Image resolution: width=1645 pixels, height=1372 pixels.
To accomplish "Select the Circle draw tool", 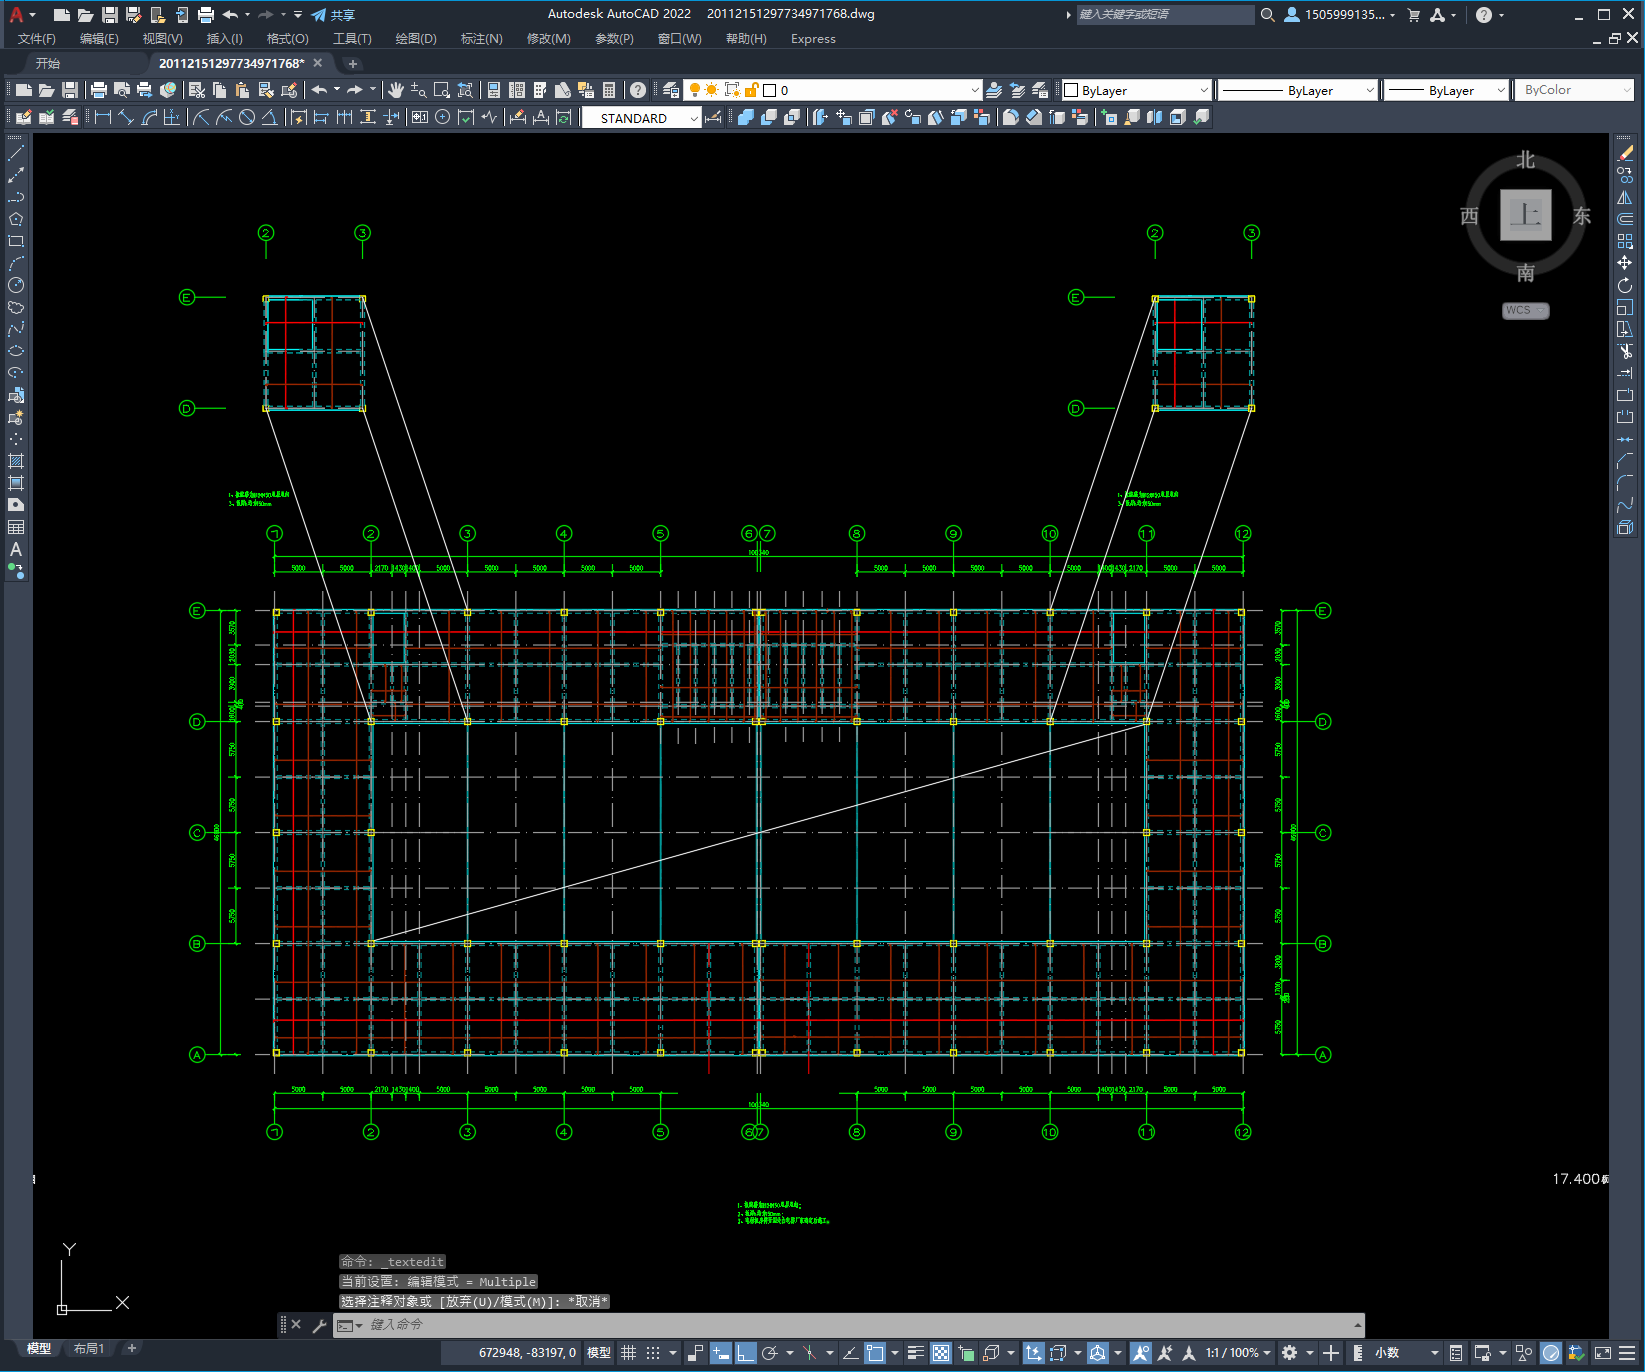I will pyautogui.click(x=16, y=285).
